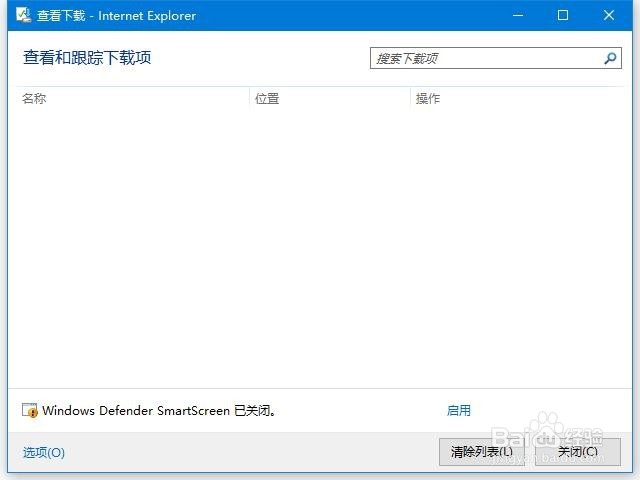640x480 pixels.
Task: Maximize the View Downloads window
Action: coord(563,16)
